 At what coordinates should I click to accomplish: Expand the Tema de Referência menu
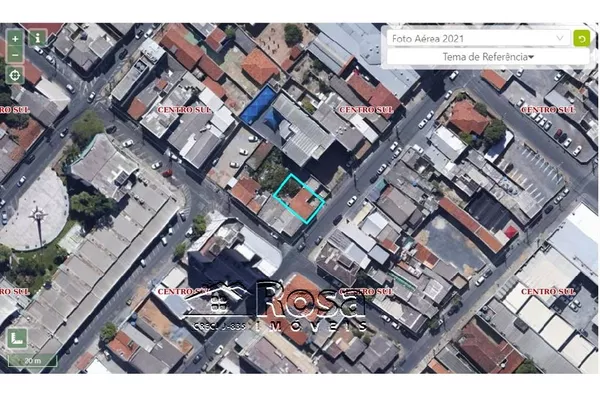click(488, 57)
